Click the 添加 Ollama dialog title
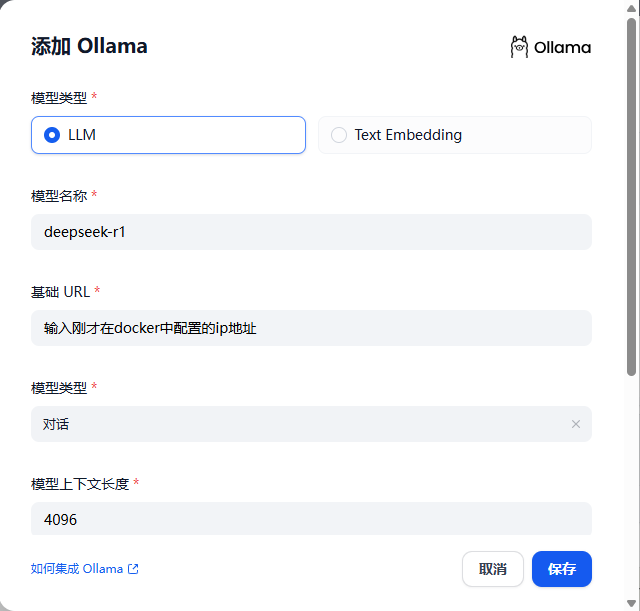640x611 pixels. (89, 46)
